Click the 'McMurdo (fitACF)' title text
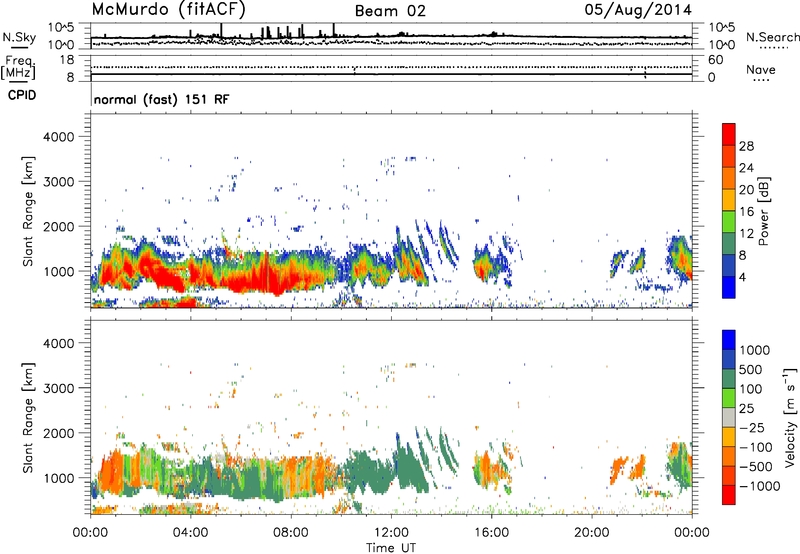 click(x=169, y=10)
